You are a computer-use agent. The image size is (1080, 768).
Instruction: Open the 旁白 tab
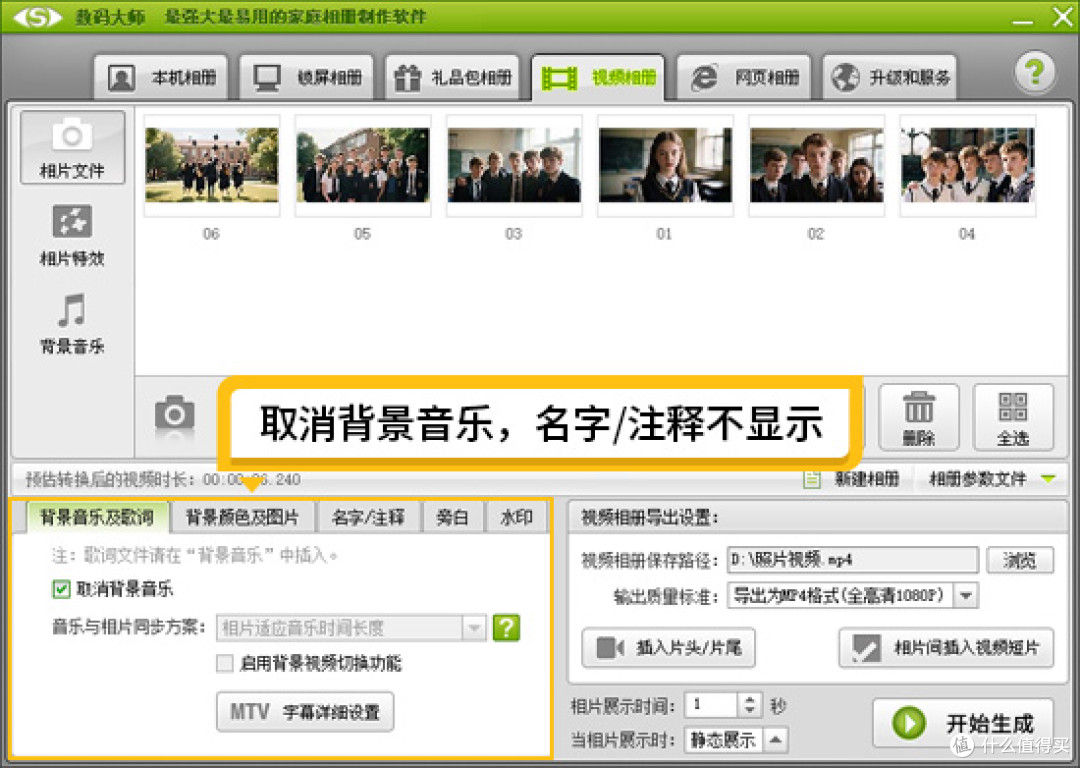pos(453,517)
